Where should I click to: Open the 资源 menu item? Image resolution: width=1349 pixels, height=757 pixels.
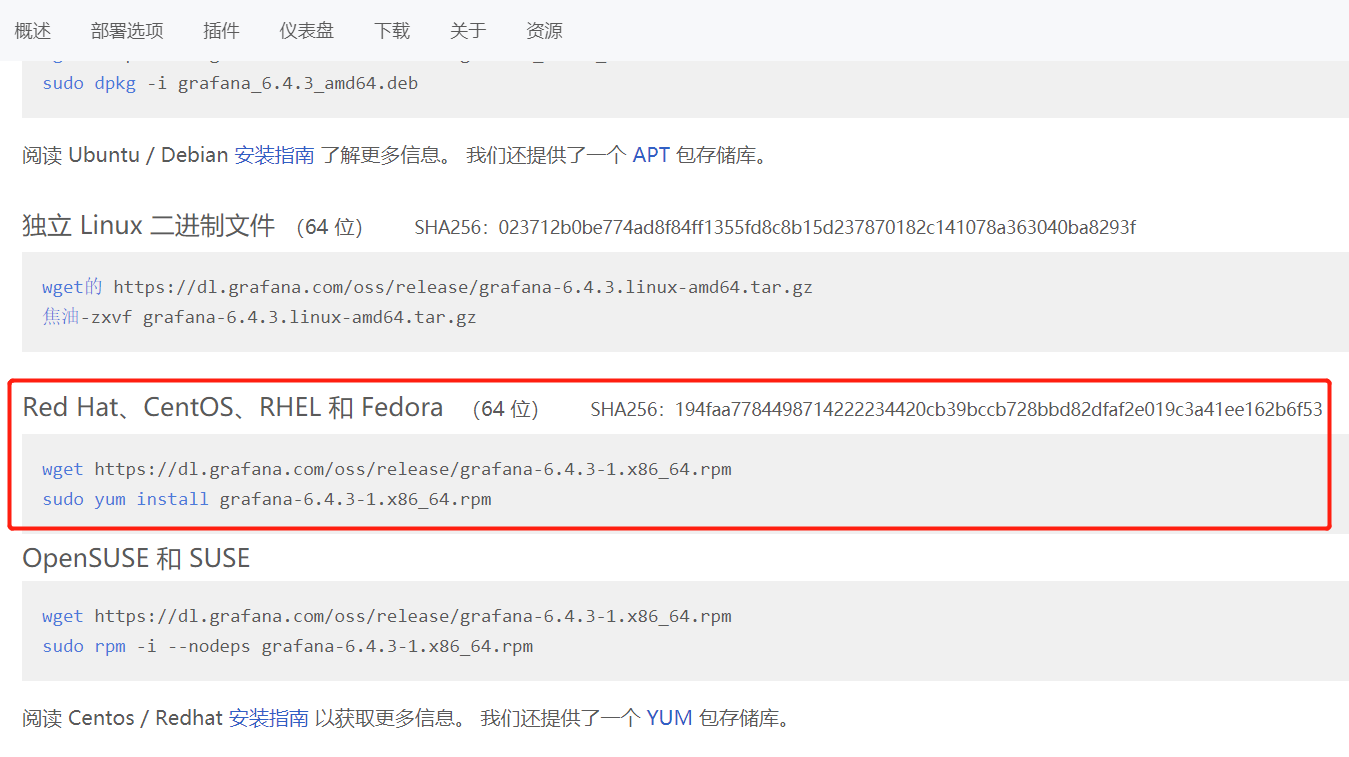(544, 31)
